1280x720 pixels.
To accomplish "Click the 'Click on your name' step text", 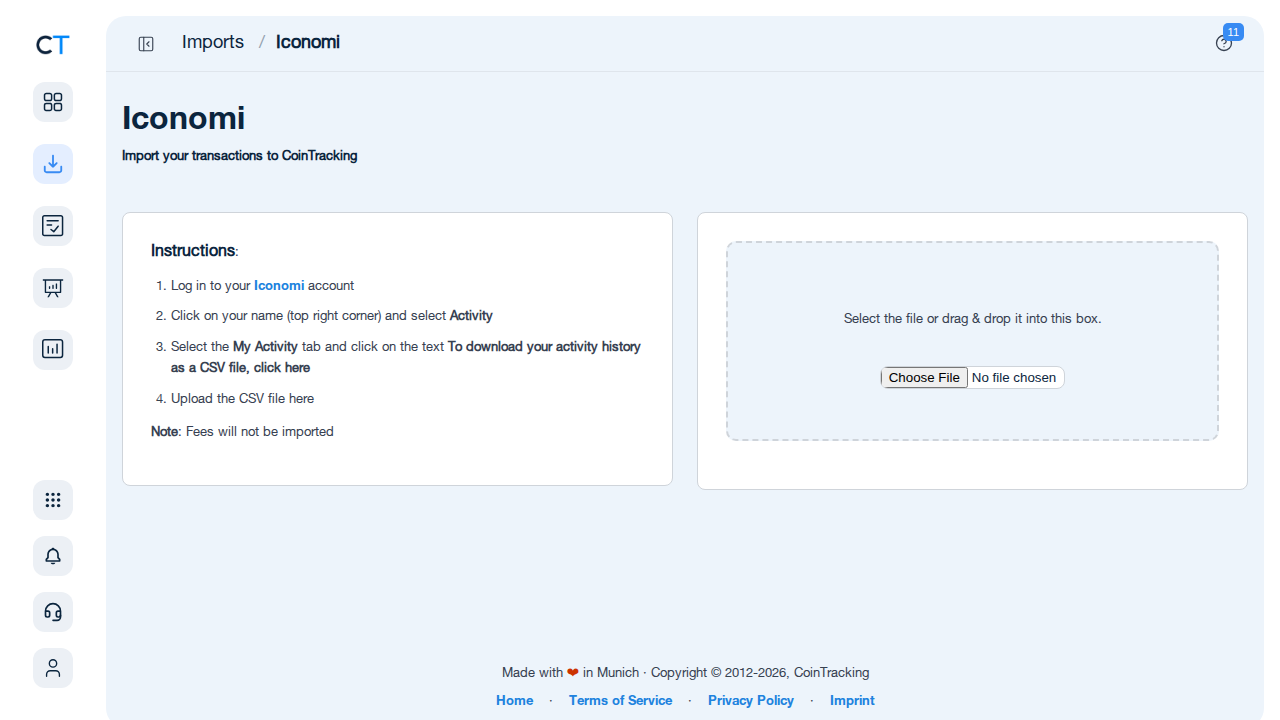I will tap(332, 315).
